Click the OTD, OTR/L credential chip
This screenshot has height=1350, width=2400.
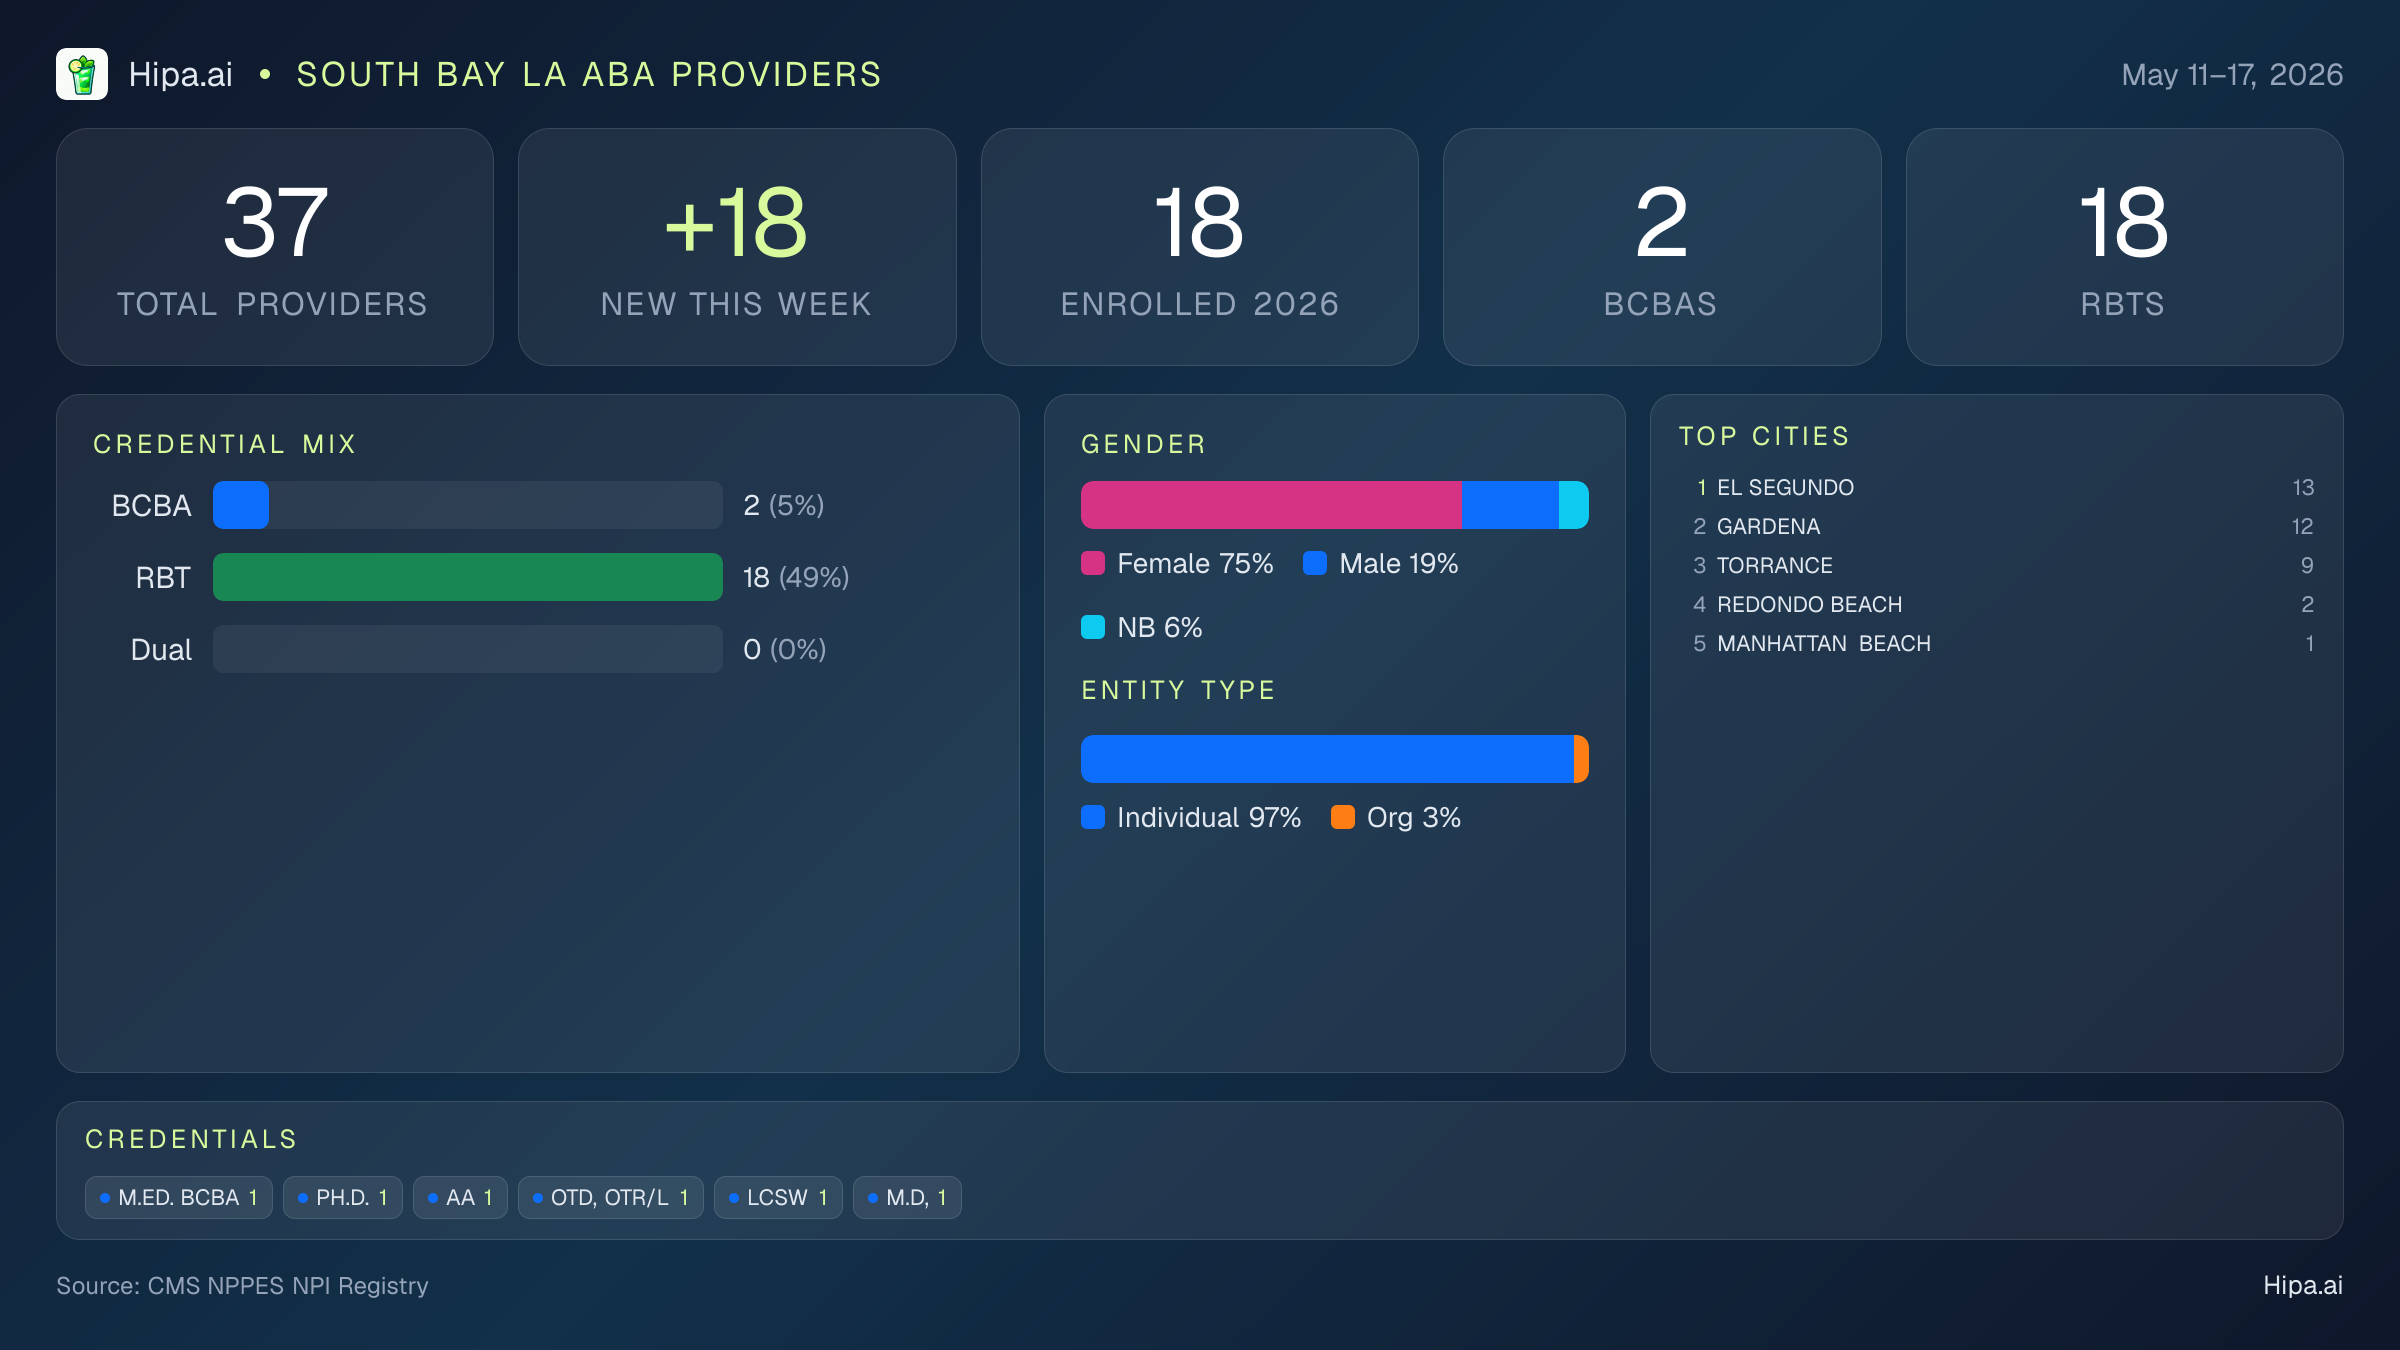(x=611, y=1197)
